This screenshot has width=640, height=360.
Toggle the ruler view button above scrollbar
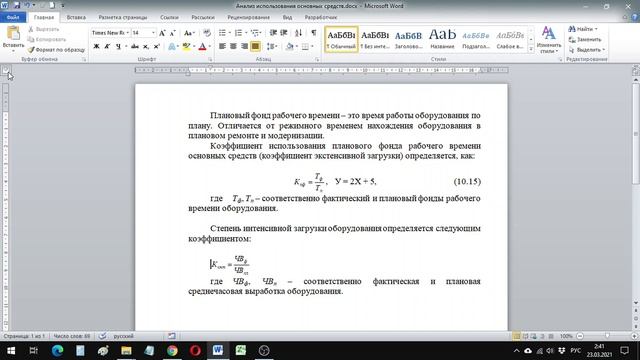[x=636, y=70]
